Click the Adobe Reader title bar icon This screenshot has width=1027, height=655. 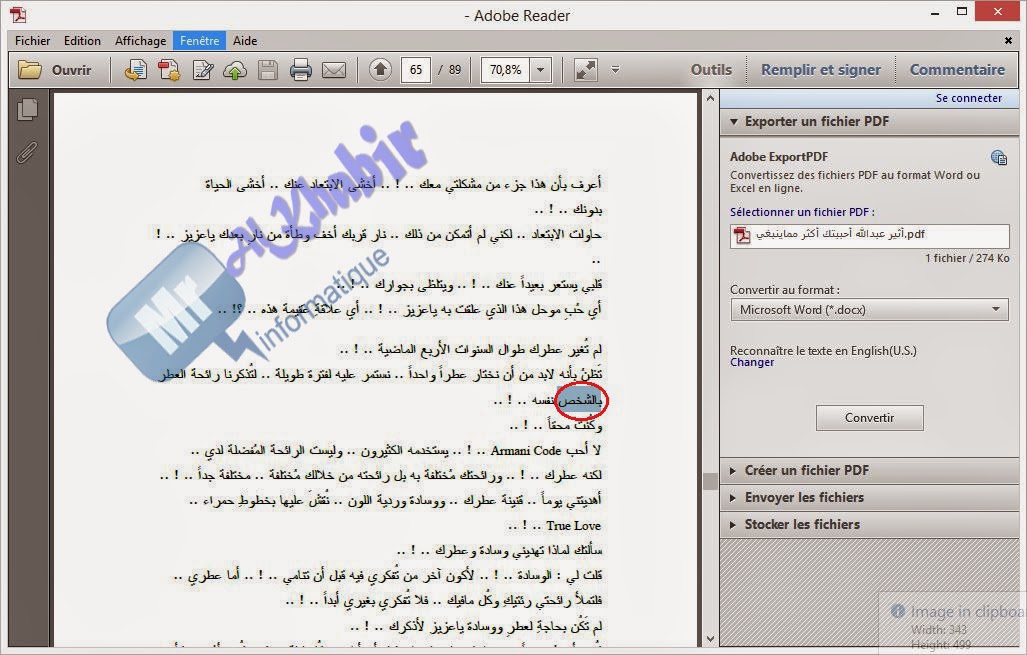[18, 14]
